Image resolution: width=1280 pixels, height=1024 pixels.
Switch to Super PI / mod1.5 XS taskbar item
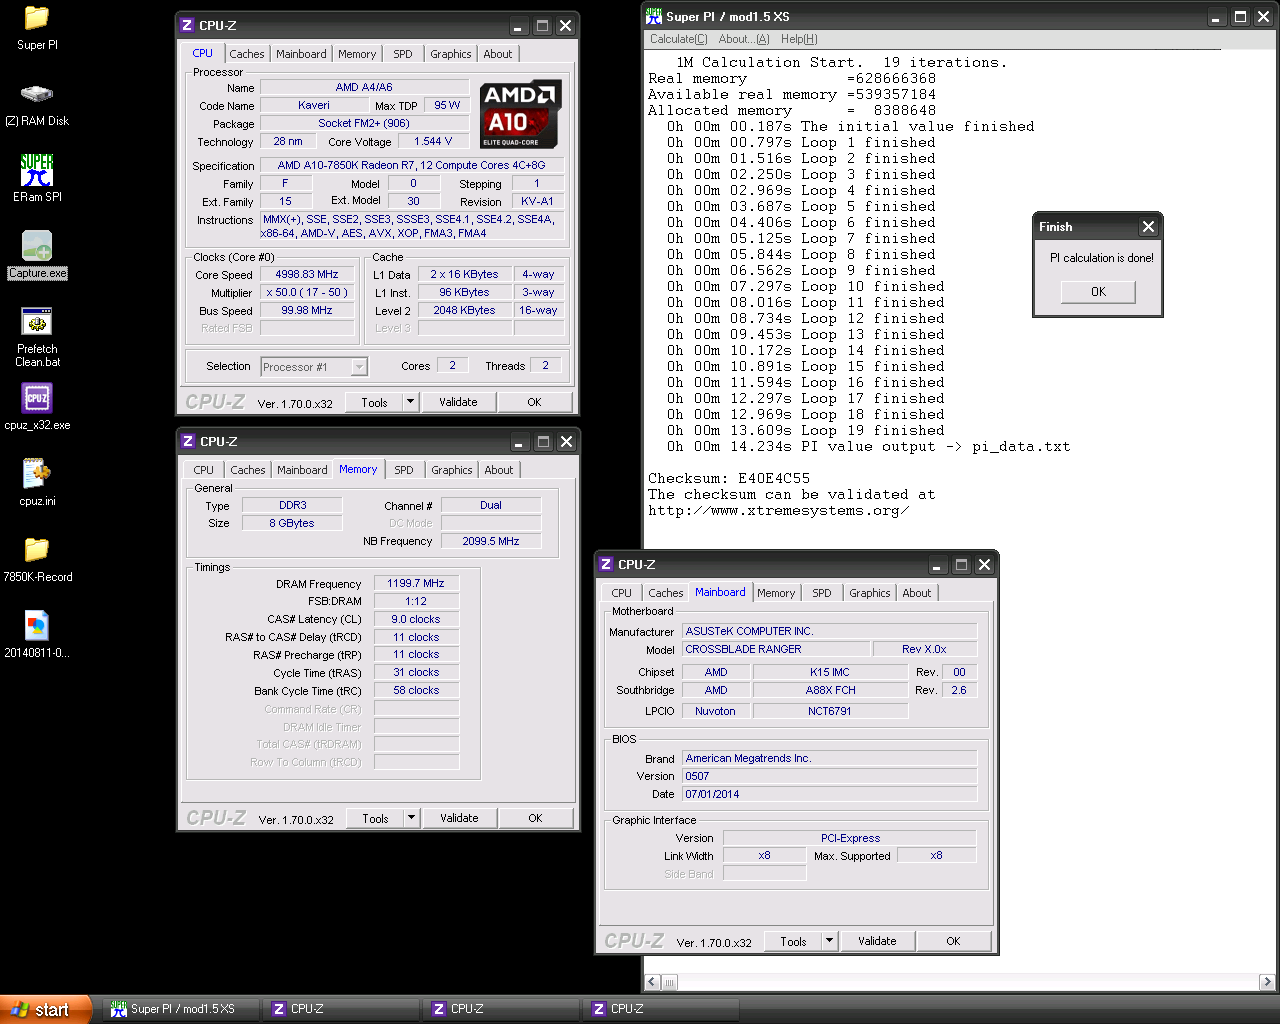pyautogui.click(x=180, y=1009)
